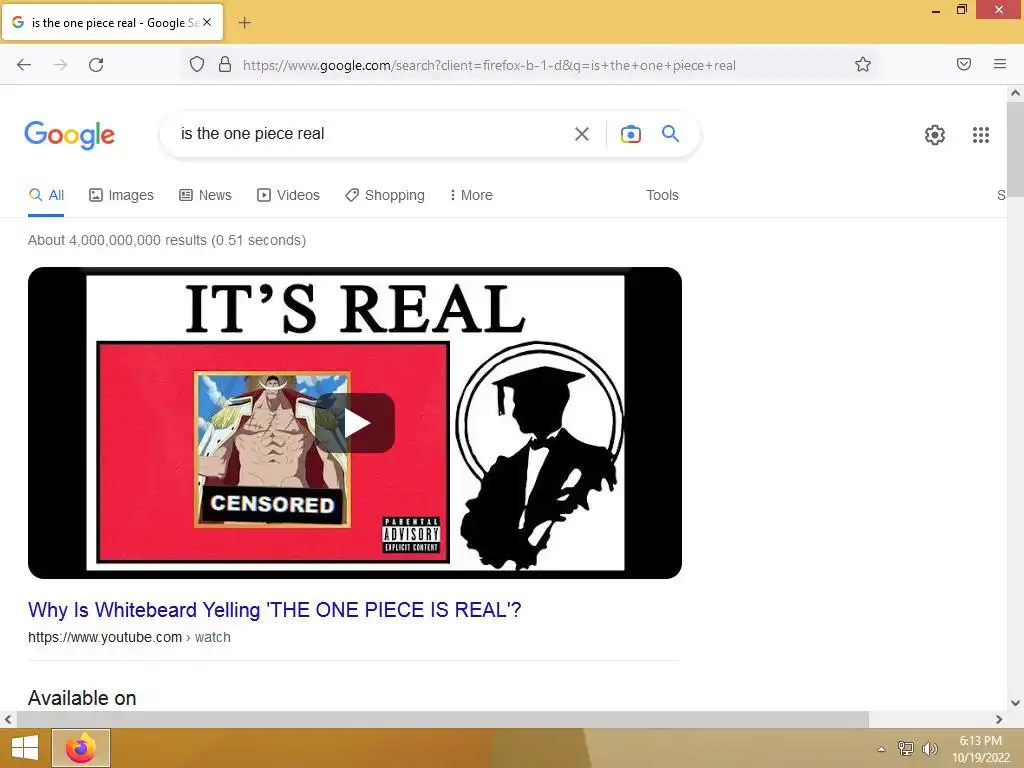Open Firefox application menu

[x=1000, y=64]
